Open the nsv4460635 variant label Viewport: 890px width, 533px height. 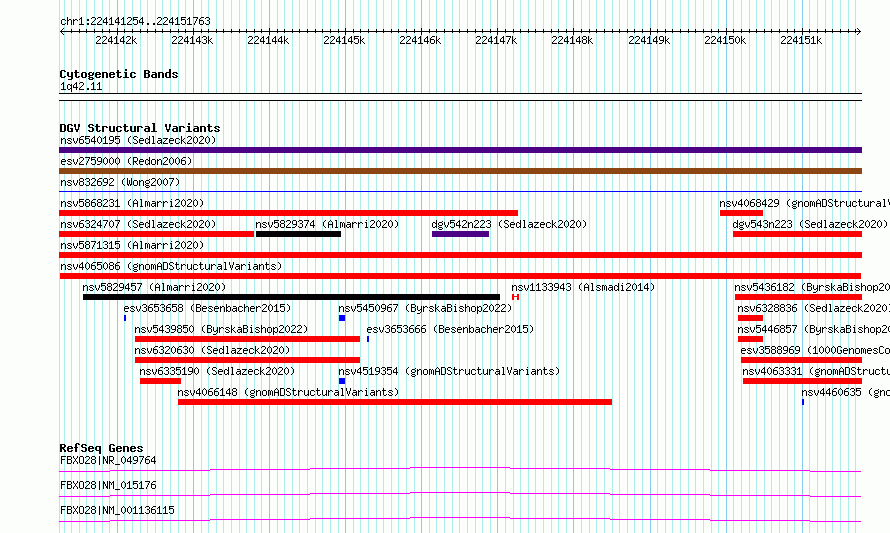[x=845, y=392]
